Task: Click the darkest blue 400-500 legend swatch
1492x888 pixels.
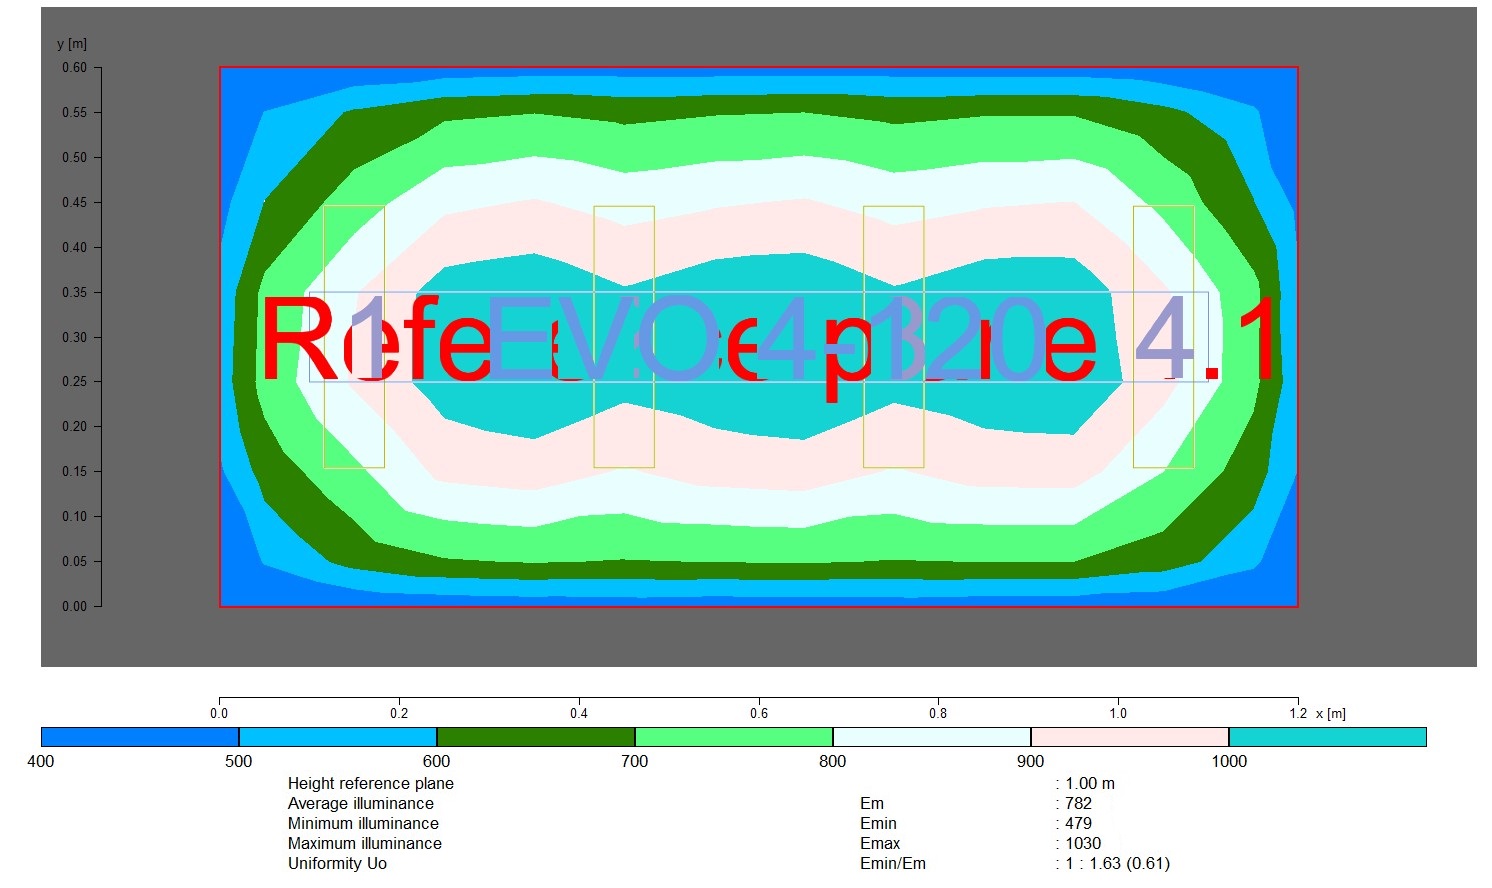Action: click(140, 737)
